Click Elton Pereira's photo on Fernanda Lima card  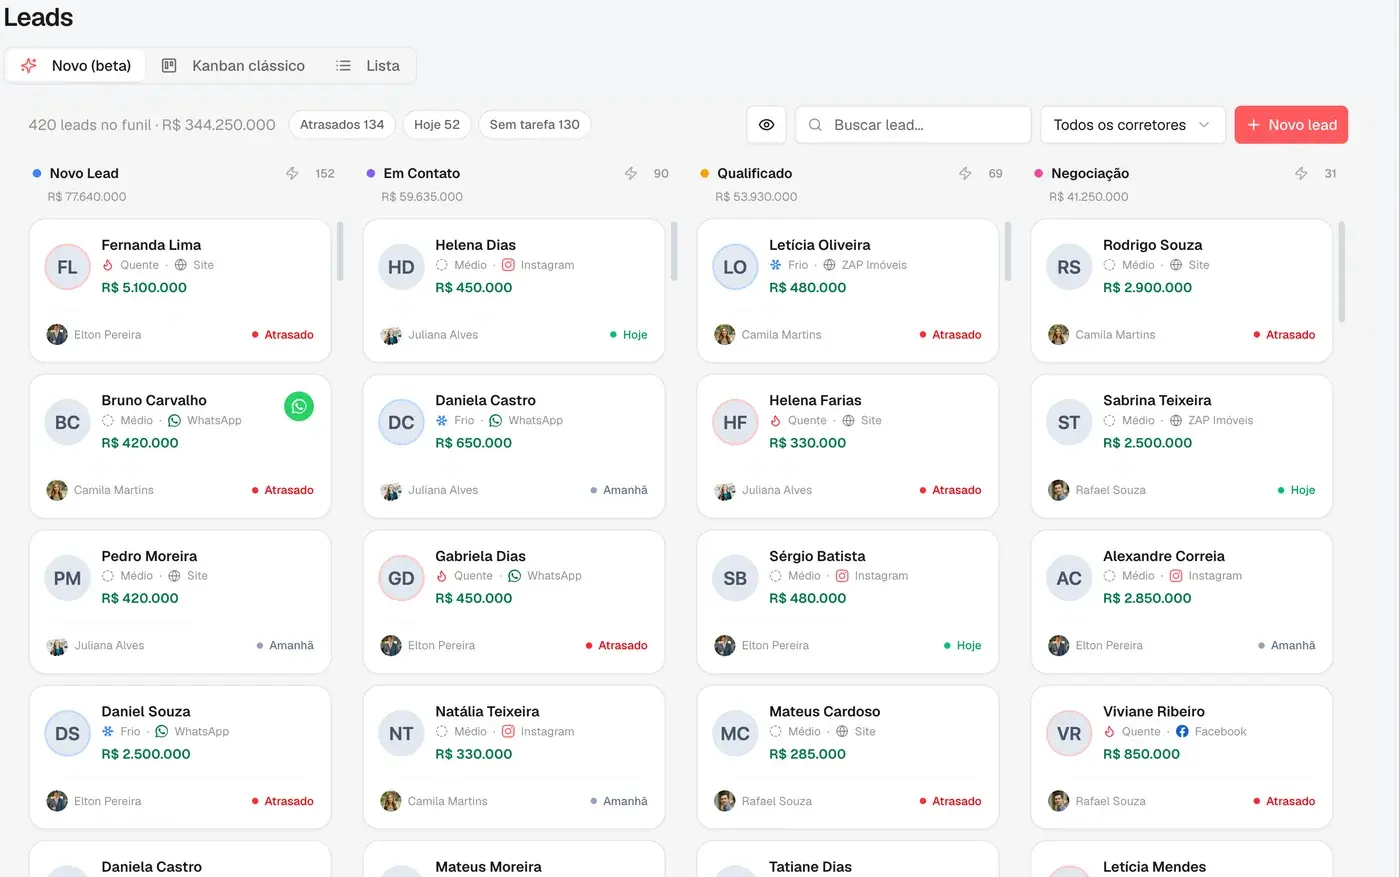[x=57, y=334]
